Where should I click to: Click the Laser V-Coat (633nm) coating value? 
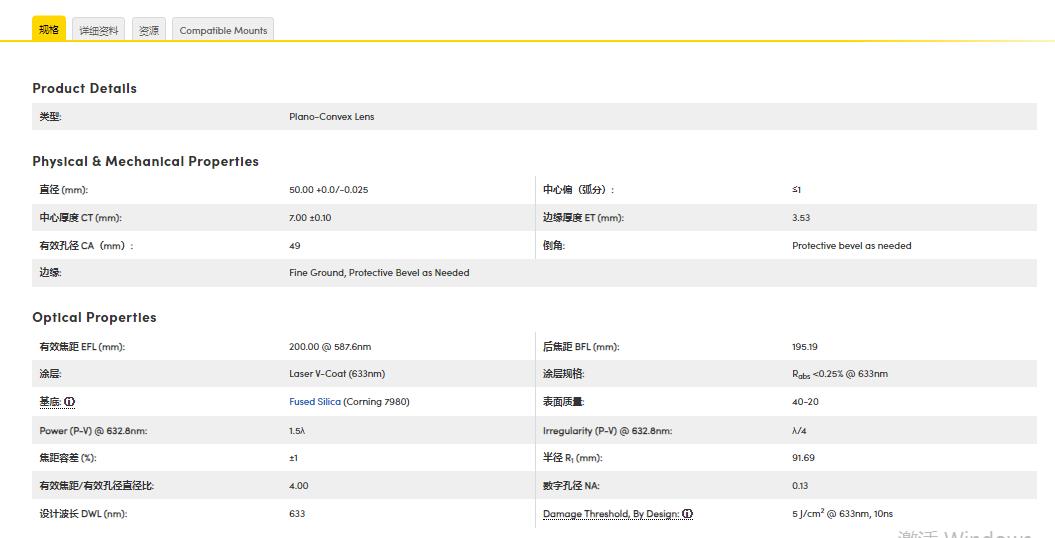(337, 374)
